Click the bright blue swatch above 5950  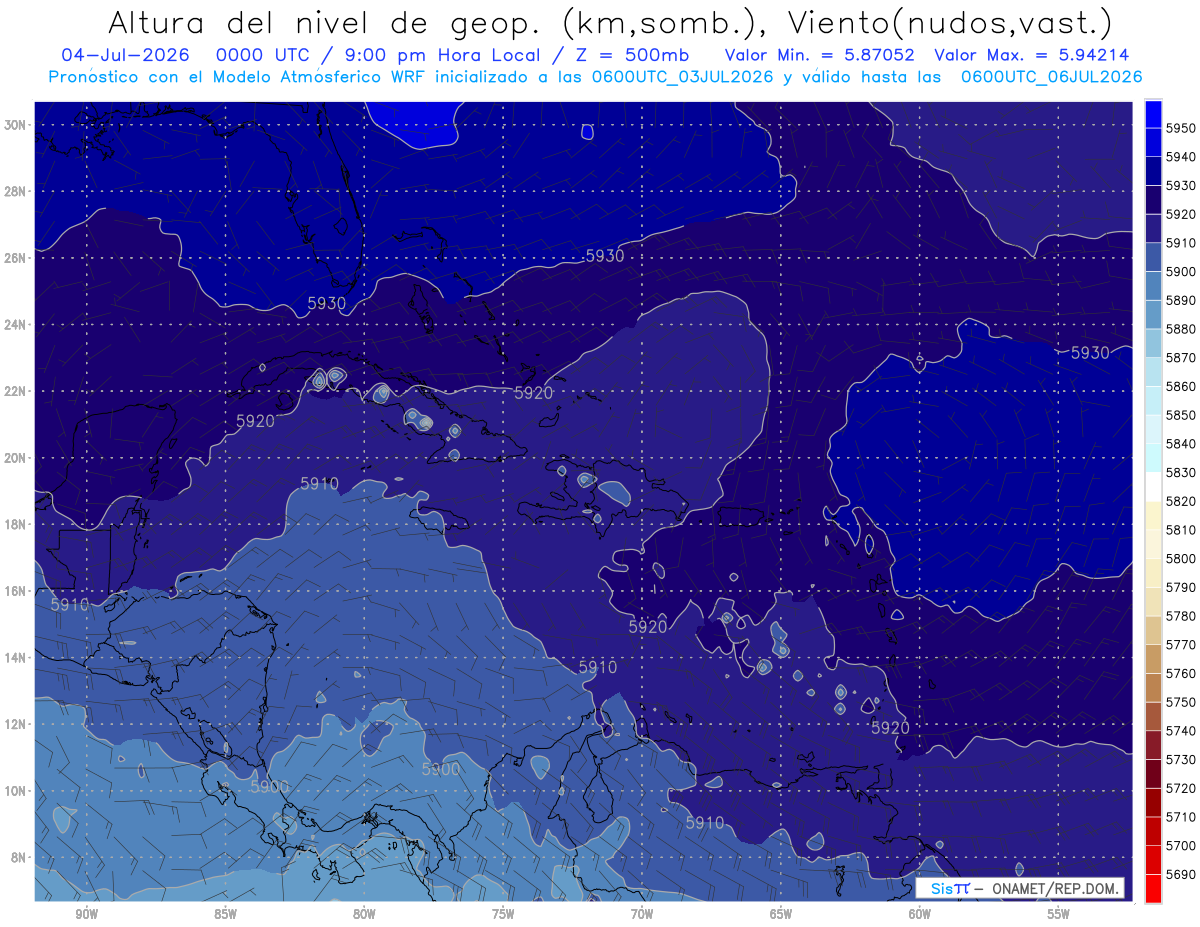pos(1153,114)
